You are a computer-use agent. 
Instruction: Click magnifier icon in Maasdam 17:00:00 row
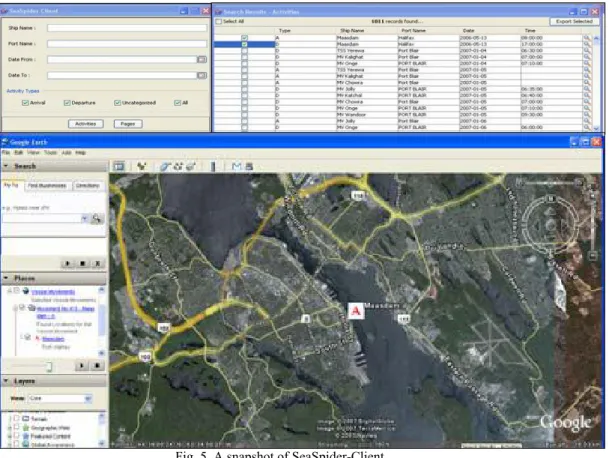coord(586,44)
